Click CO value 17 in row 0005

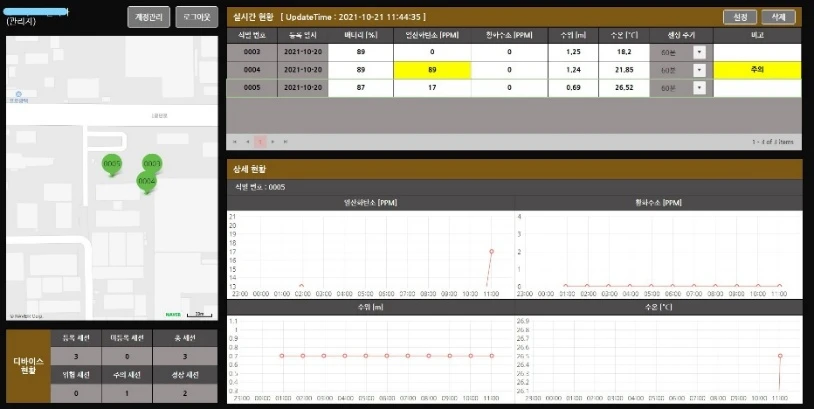tap(432, 88)
